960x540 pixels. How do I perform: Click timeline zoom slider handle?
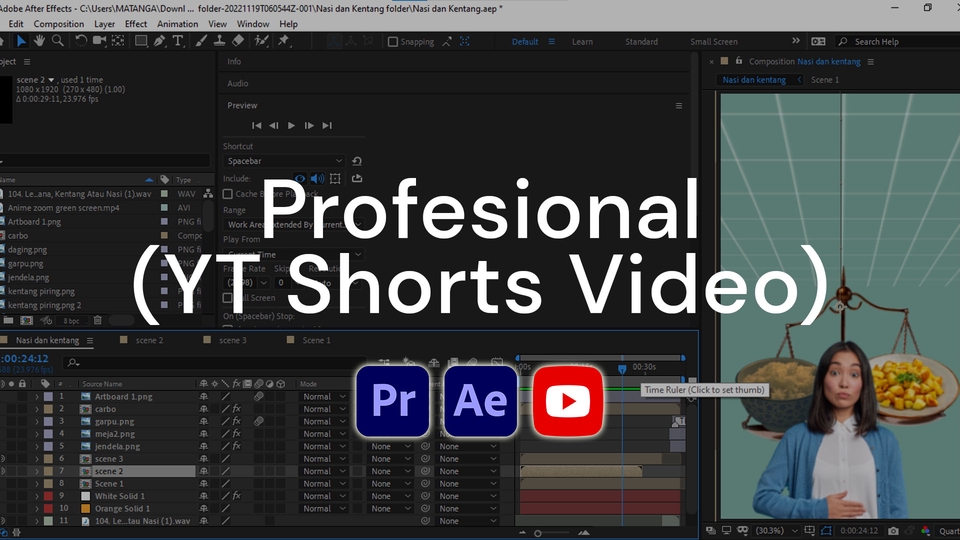pos(538,533)
